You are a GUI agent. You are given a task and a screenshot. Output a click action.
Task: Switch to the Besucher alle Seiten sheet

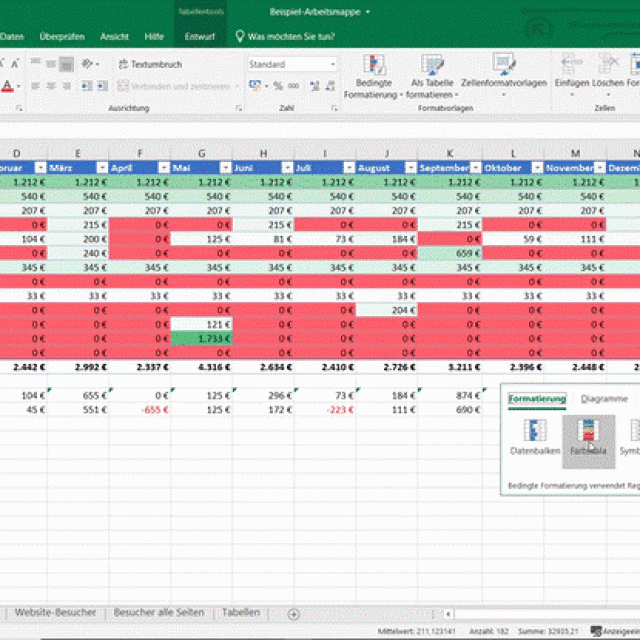coord(159,612)
